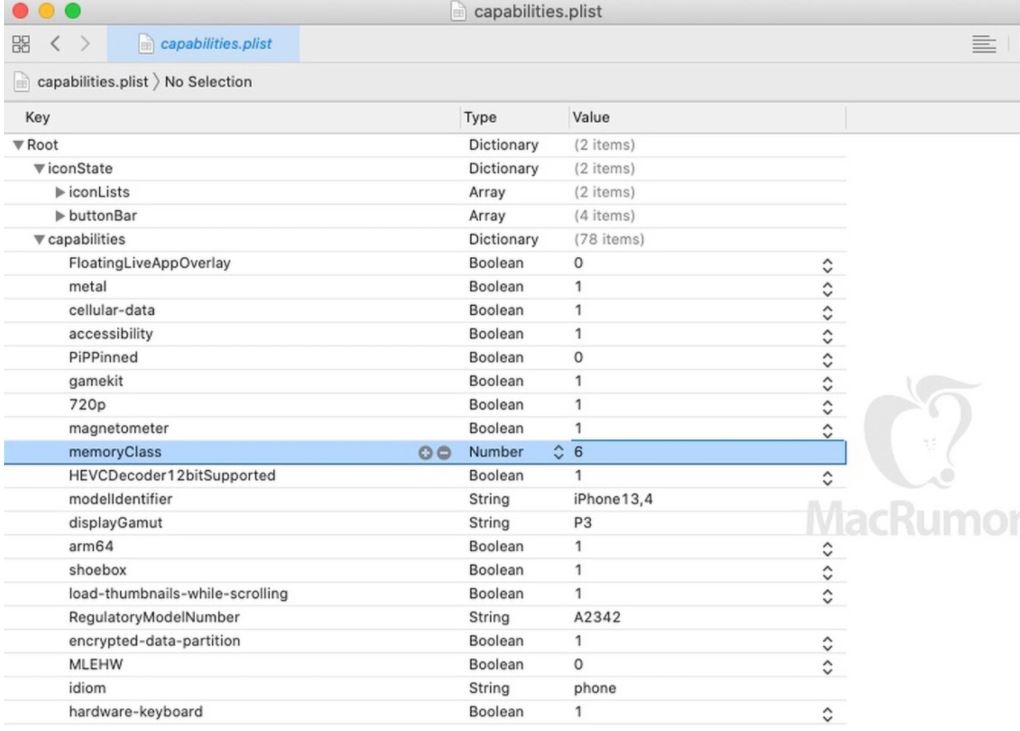Viewport: 1020px width, 731px height.
Task: Click the memoryClass value field showing 6
Action: pos(708,452)
